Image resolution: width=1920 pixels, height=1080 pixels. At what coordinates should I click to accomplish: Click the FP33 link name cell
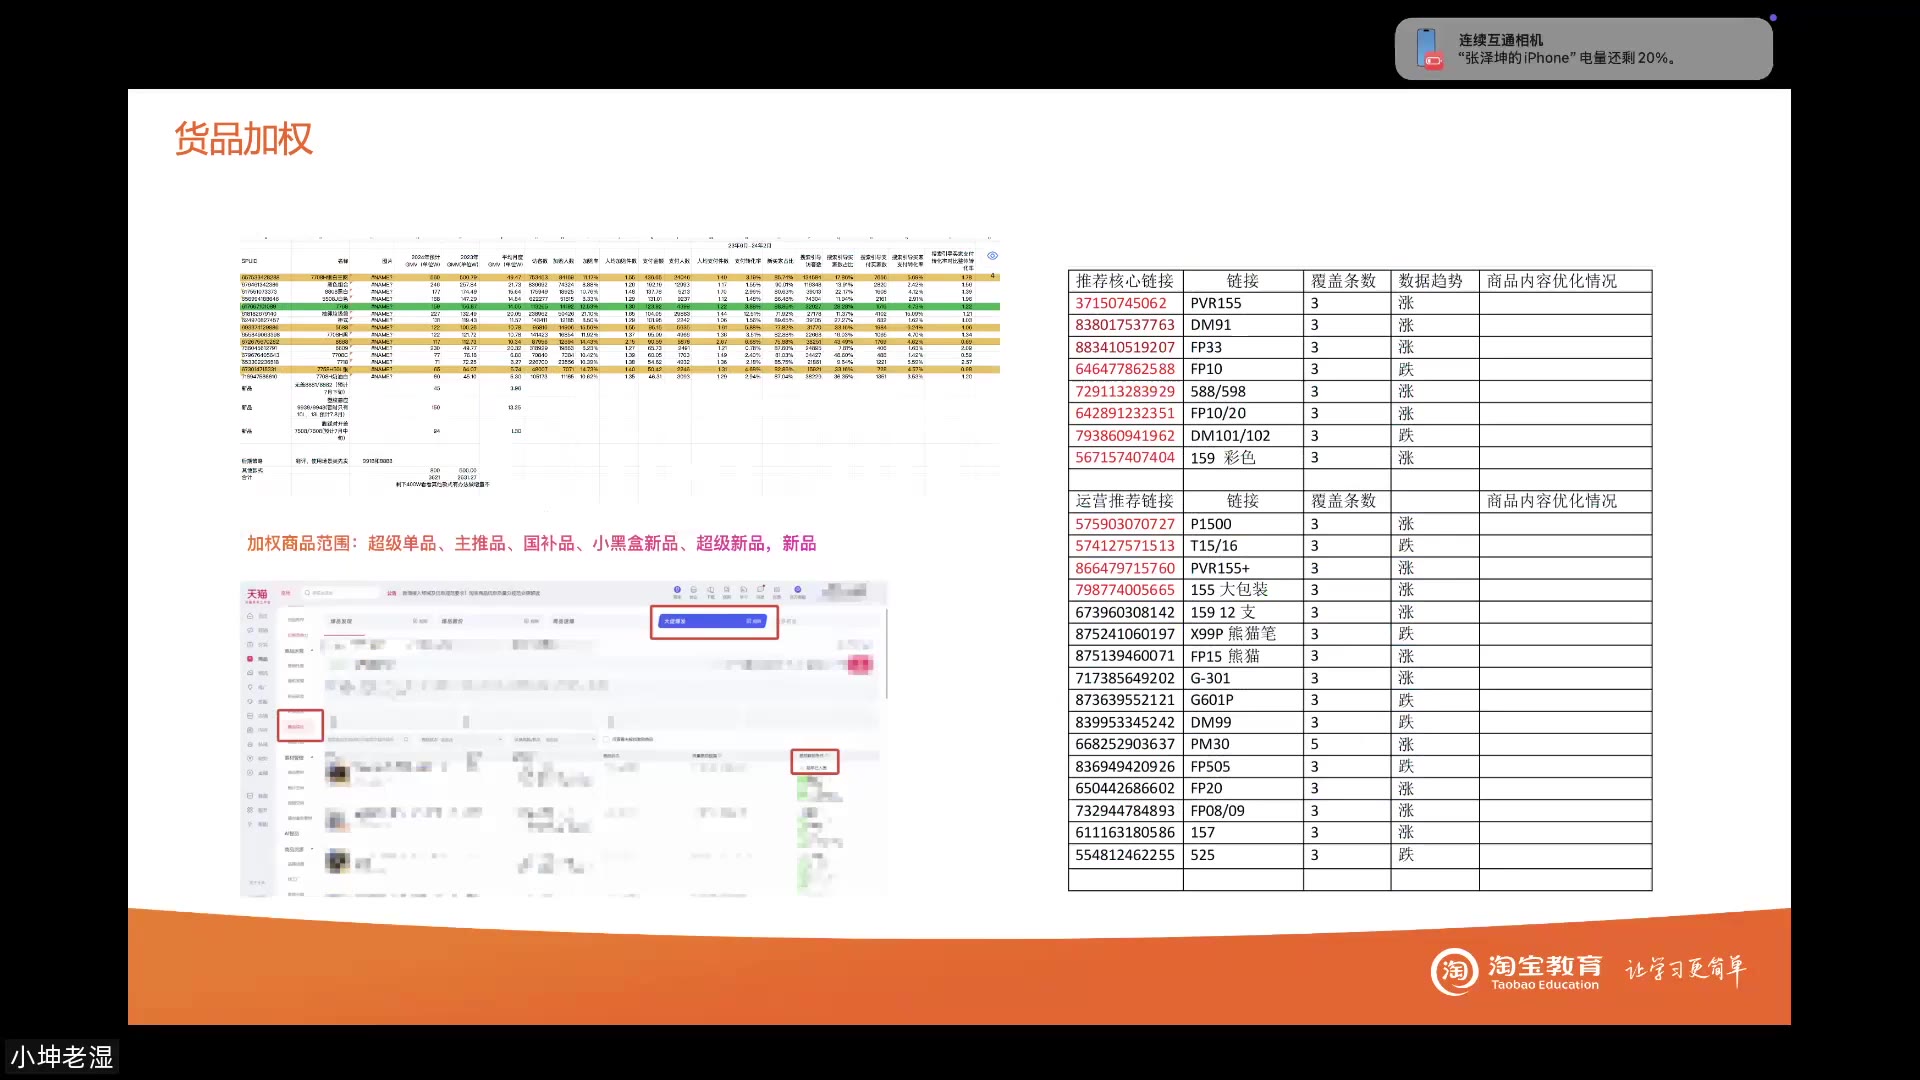point(1243,347)
